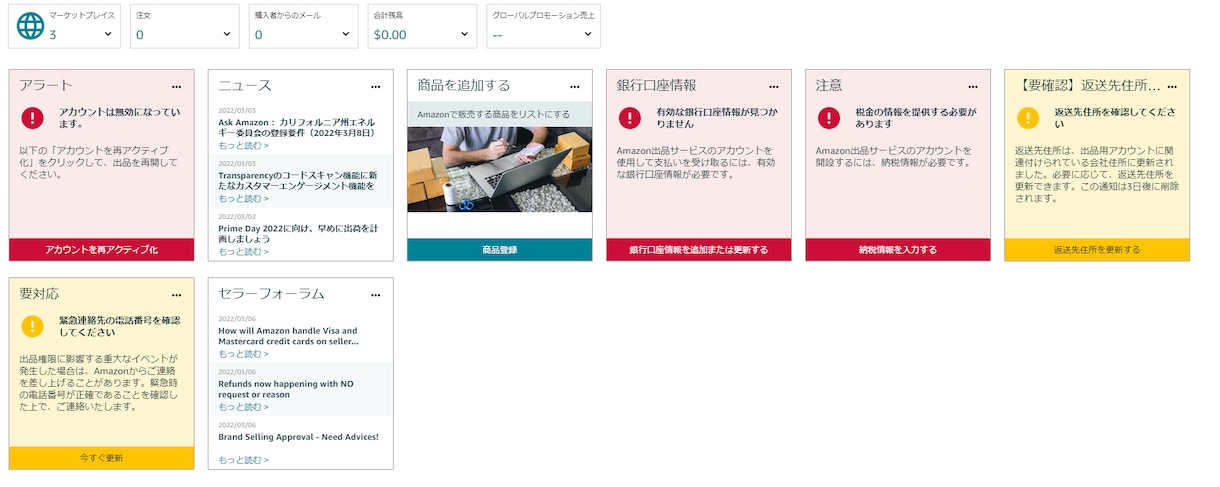The height and width of the screenshot is (487, 1220).
Task: Click the 商品登録 button
Action: (x=500, y=250)
